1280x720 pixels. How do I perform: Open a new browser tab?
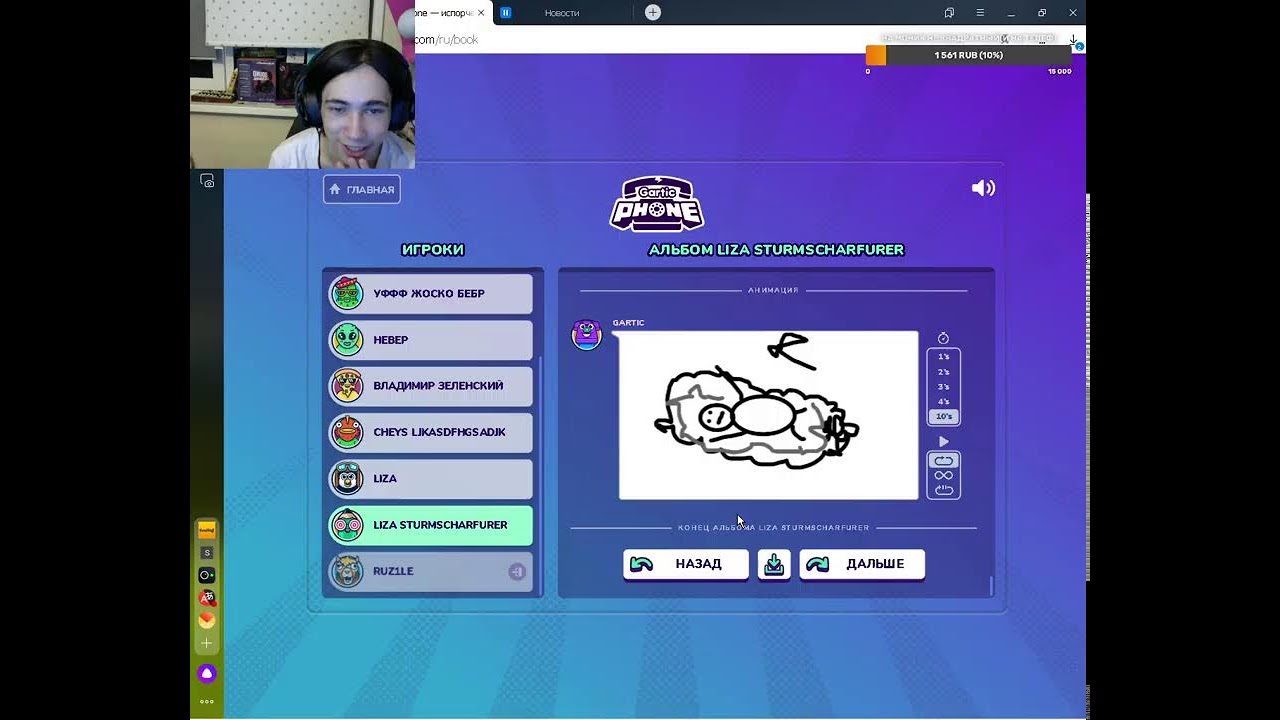(x=653, y=12)
